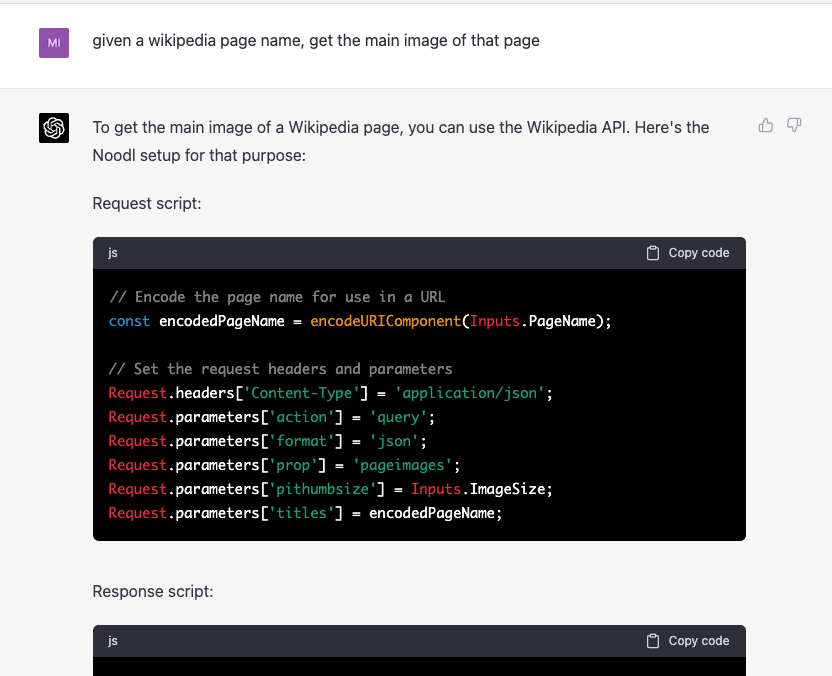Click the 'application/json' string in code
Image resolution: width=832 pixels, height=676 pixels.
coord(473,393)
